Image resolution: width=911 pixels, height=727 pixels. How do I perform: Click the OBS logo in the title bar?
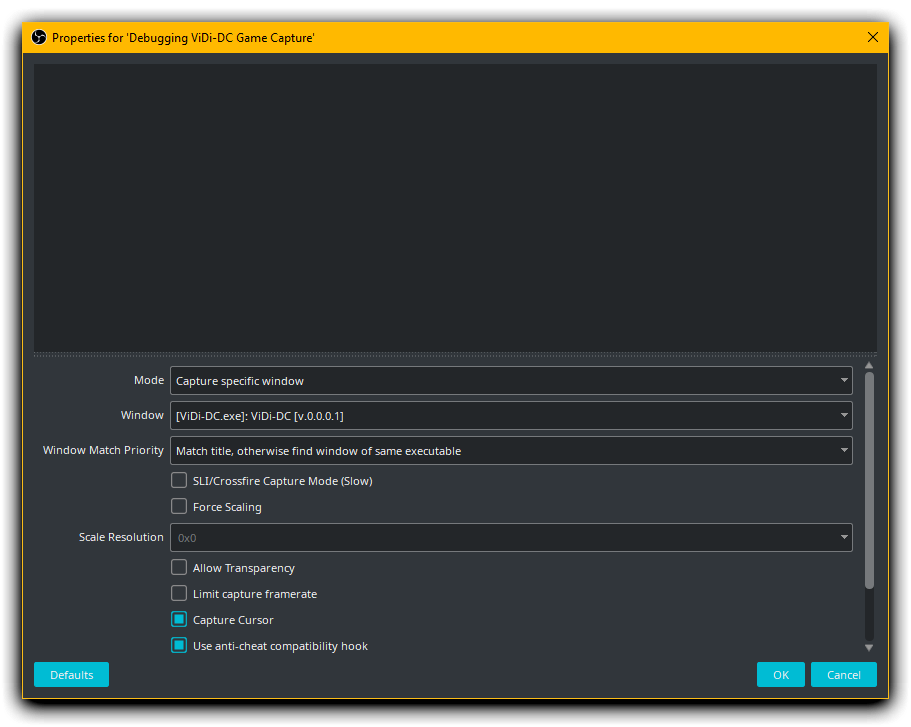click(38, 37)
